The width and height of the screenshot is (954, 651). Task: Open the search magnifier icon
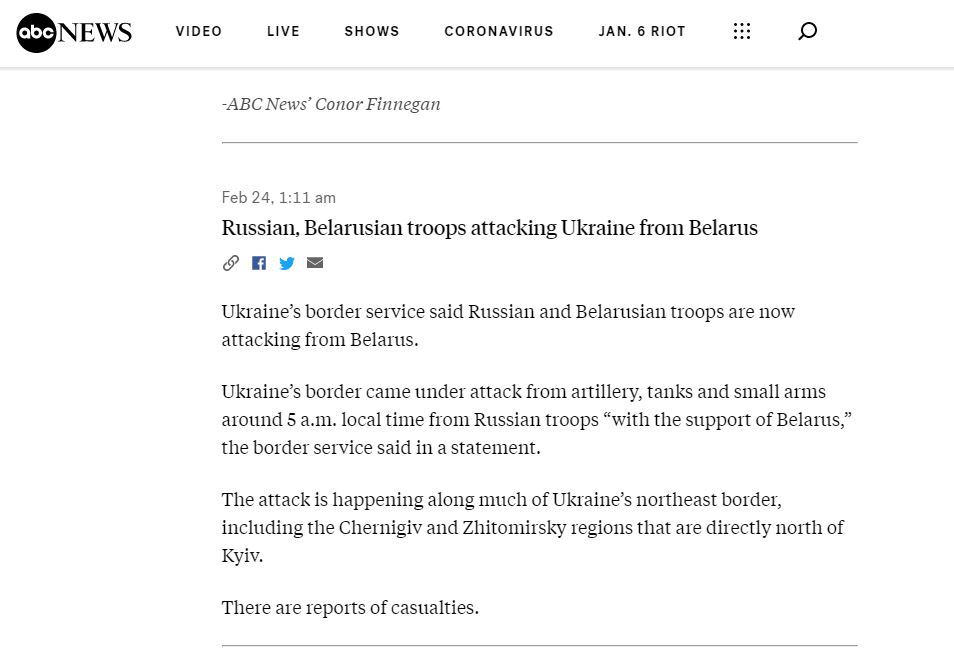click(807, 31)
